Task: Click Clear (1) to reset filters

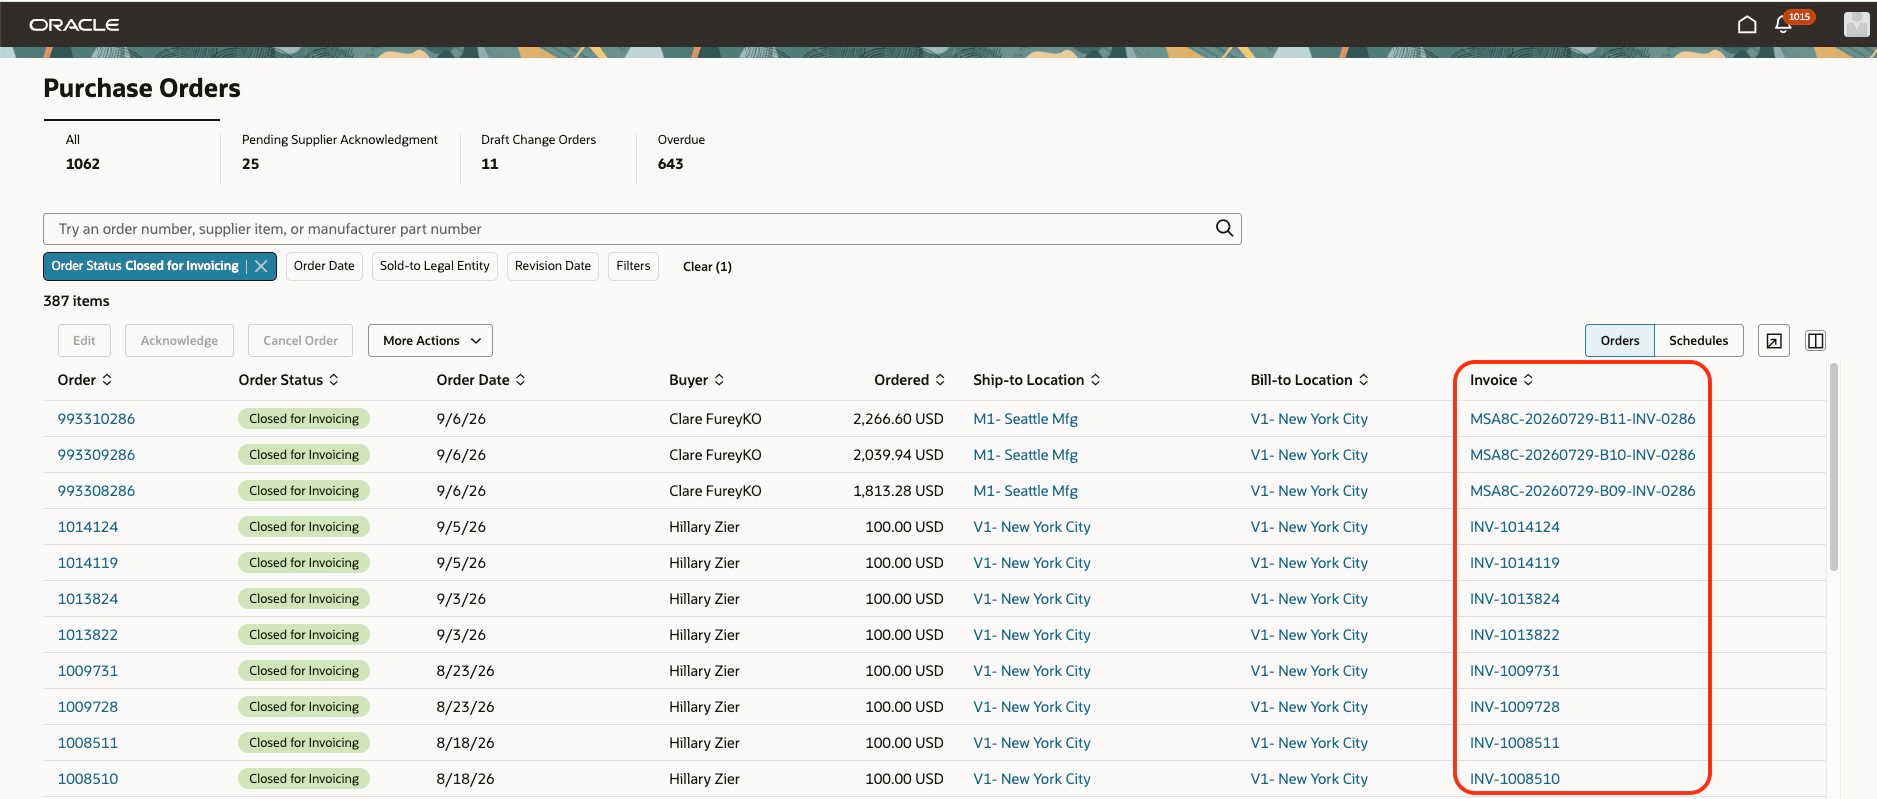Action: pos(707,267)
